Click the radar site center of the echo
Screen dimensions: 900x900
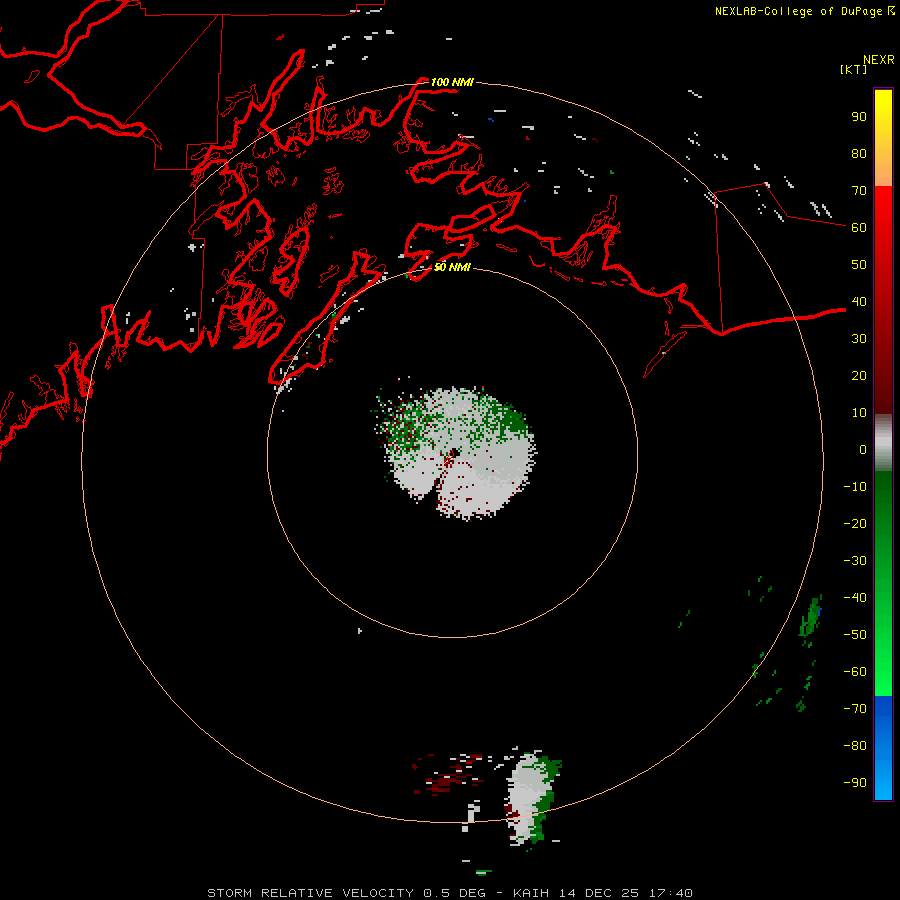pyautogui.click(x=453, y=453)
